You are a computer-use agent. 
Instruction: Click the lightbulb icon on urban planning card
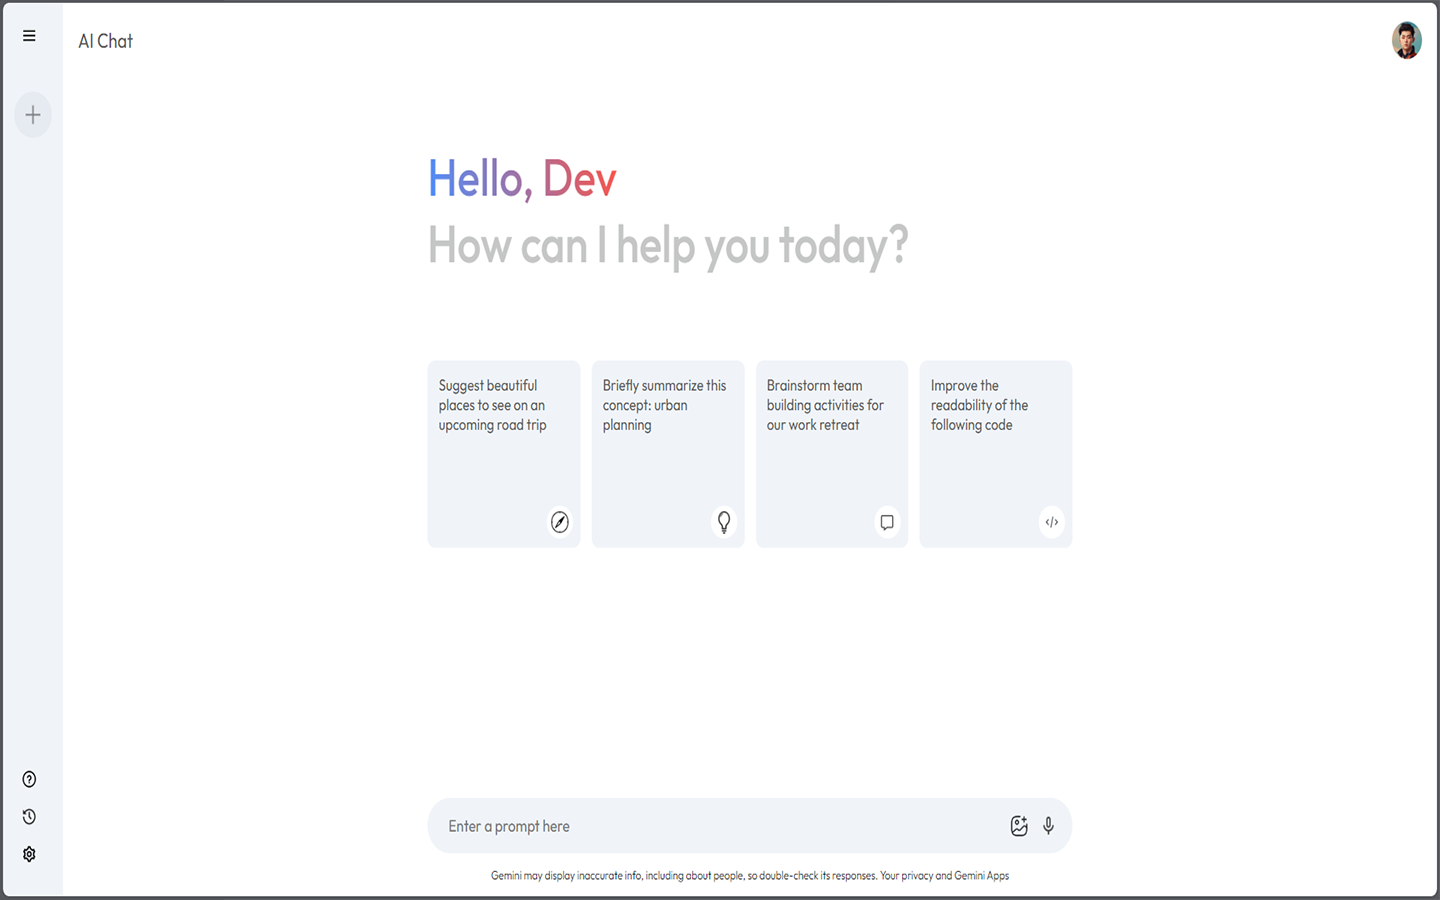[724, 522]
